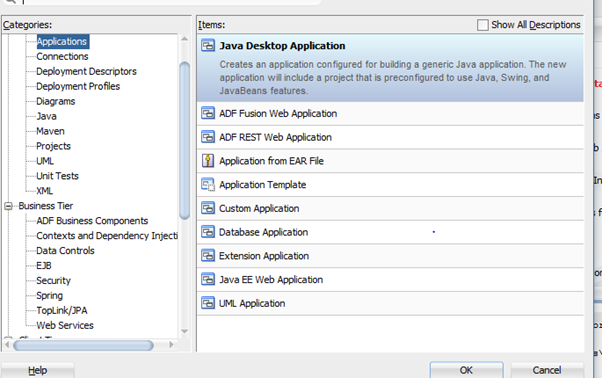Choose Database Application text
The width and height of the screenshot is (602, 378).
point(263,233)
